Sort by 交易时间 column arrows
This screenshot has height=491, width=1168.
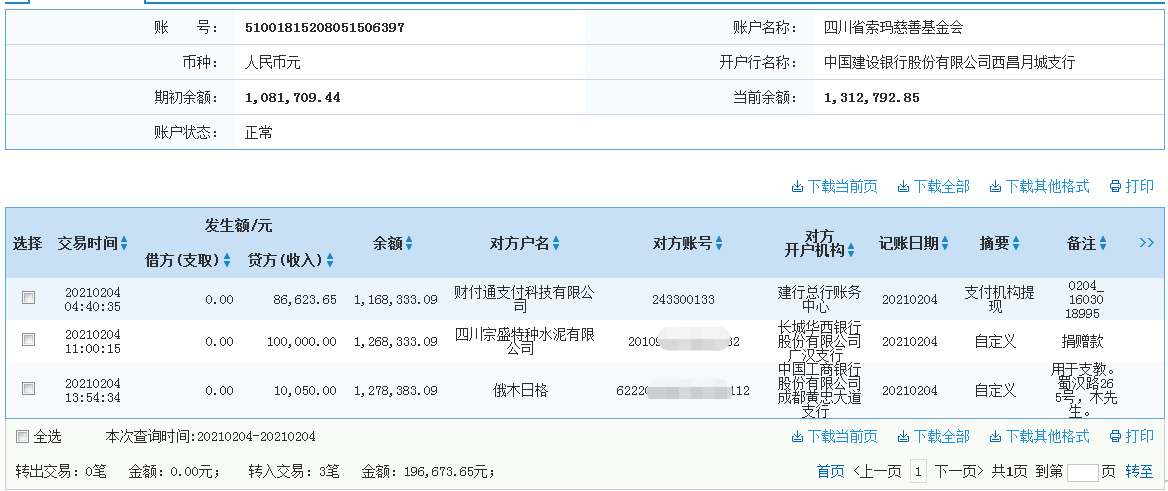tap(124, 243)
